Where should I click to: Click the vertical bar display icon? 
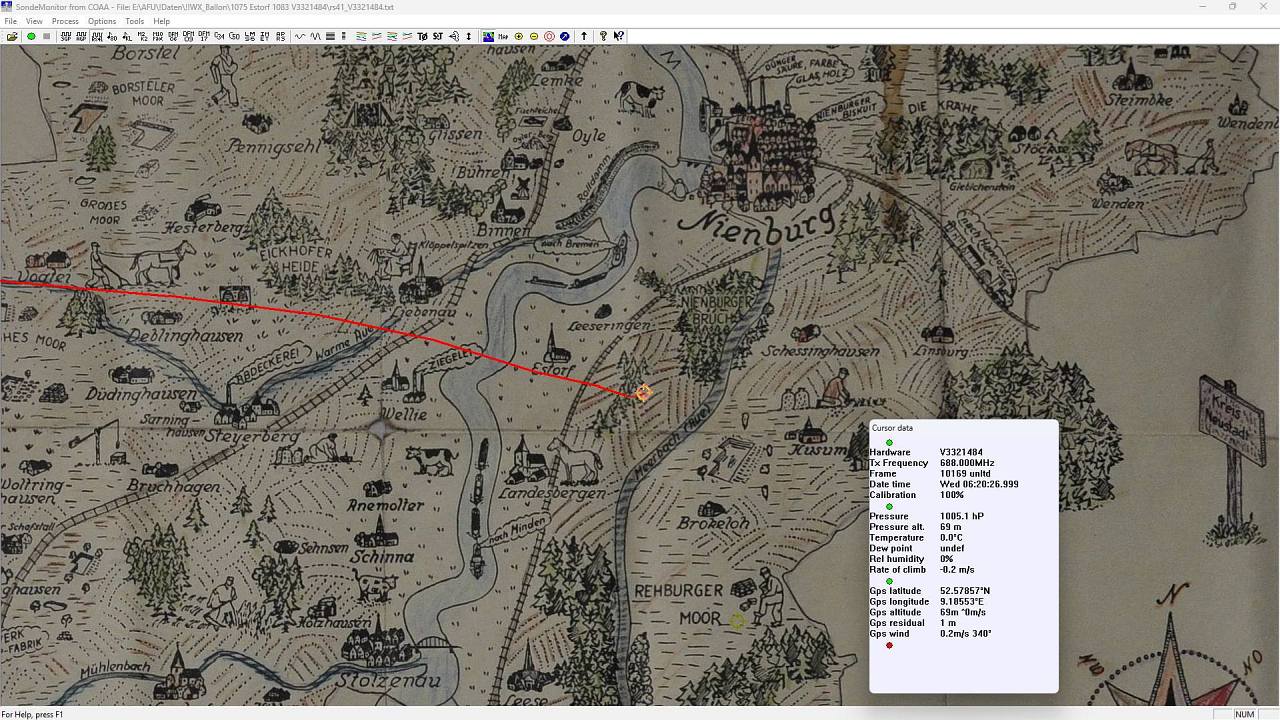(343, 36)
